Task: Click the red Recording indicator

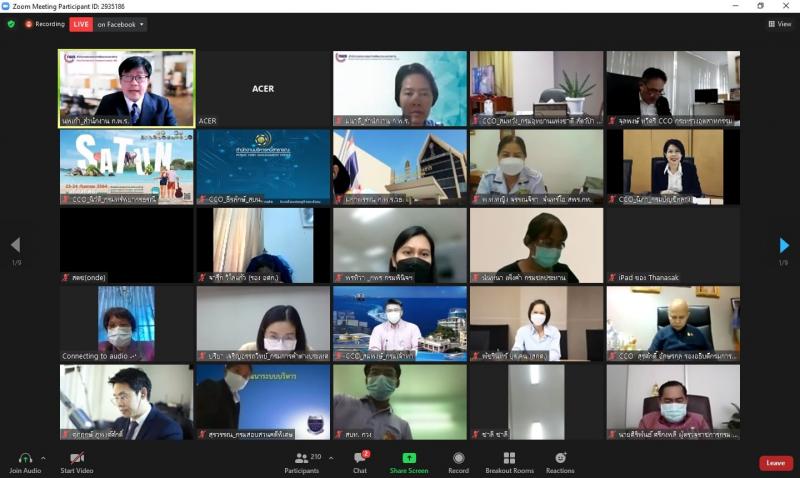Action: 45,24
